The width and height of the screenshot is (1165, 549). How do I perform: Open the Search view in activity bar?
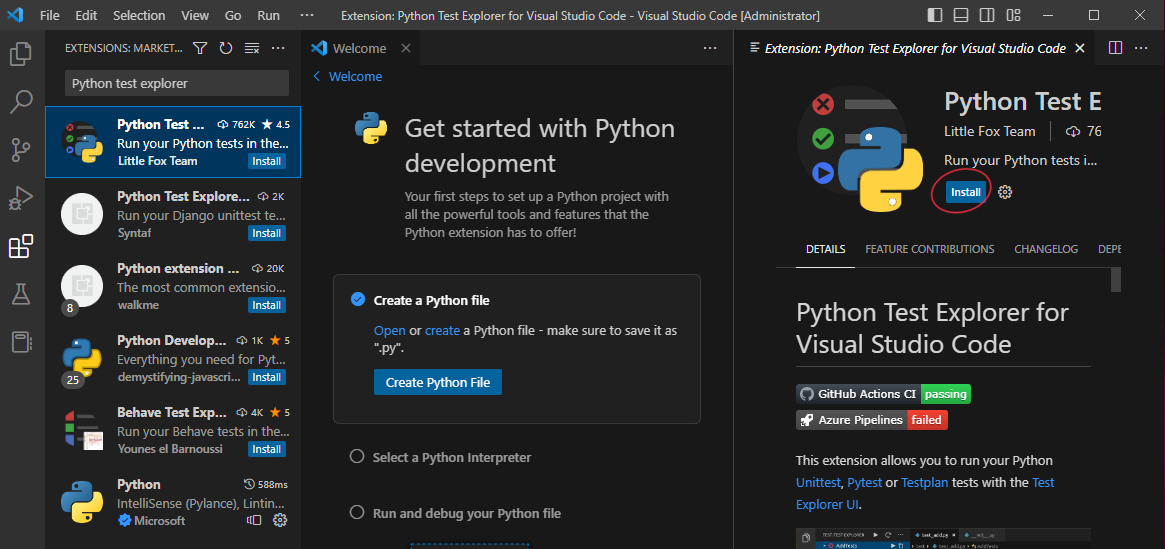click(x=21, y=102)
